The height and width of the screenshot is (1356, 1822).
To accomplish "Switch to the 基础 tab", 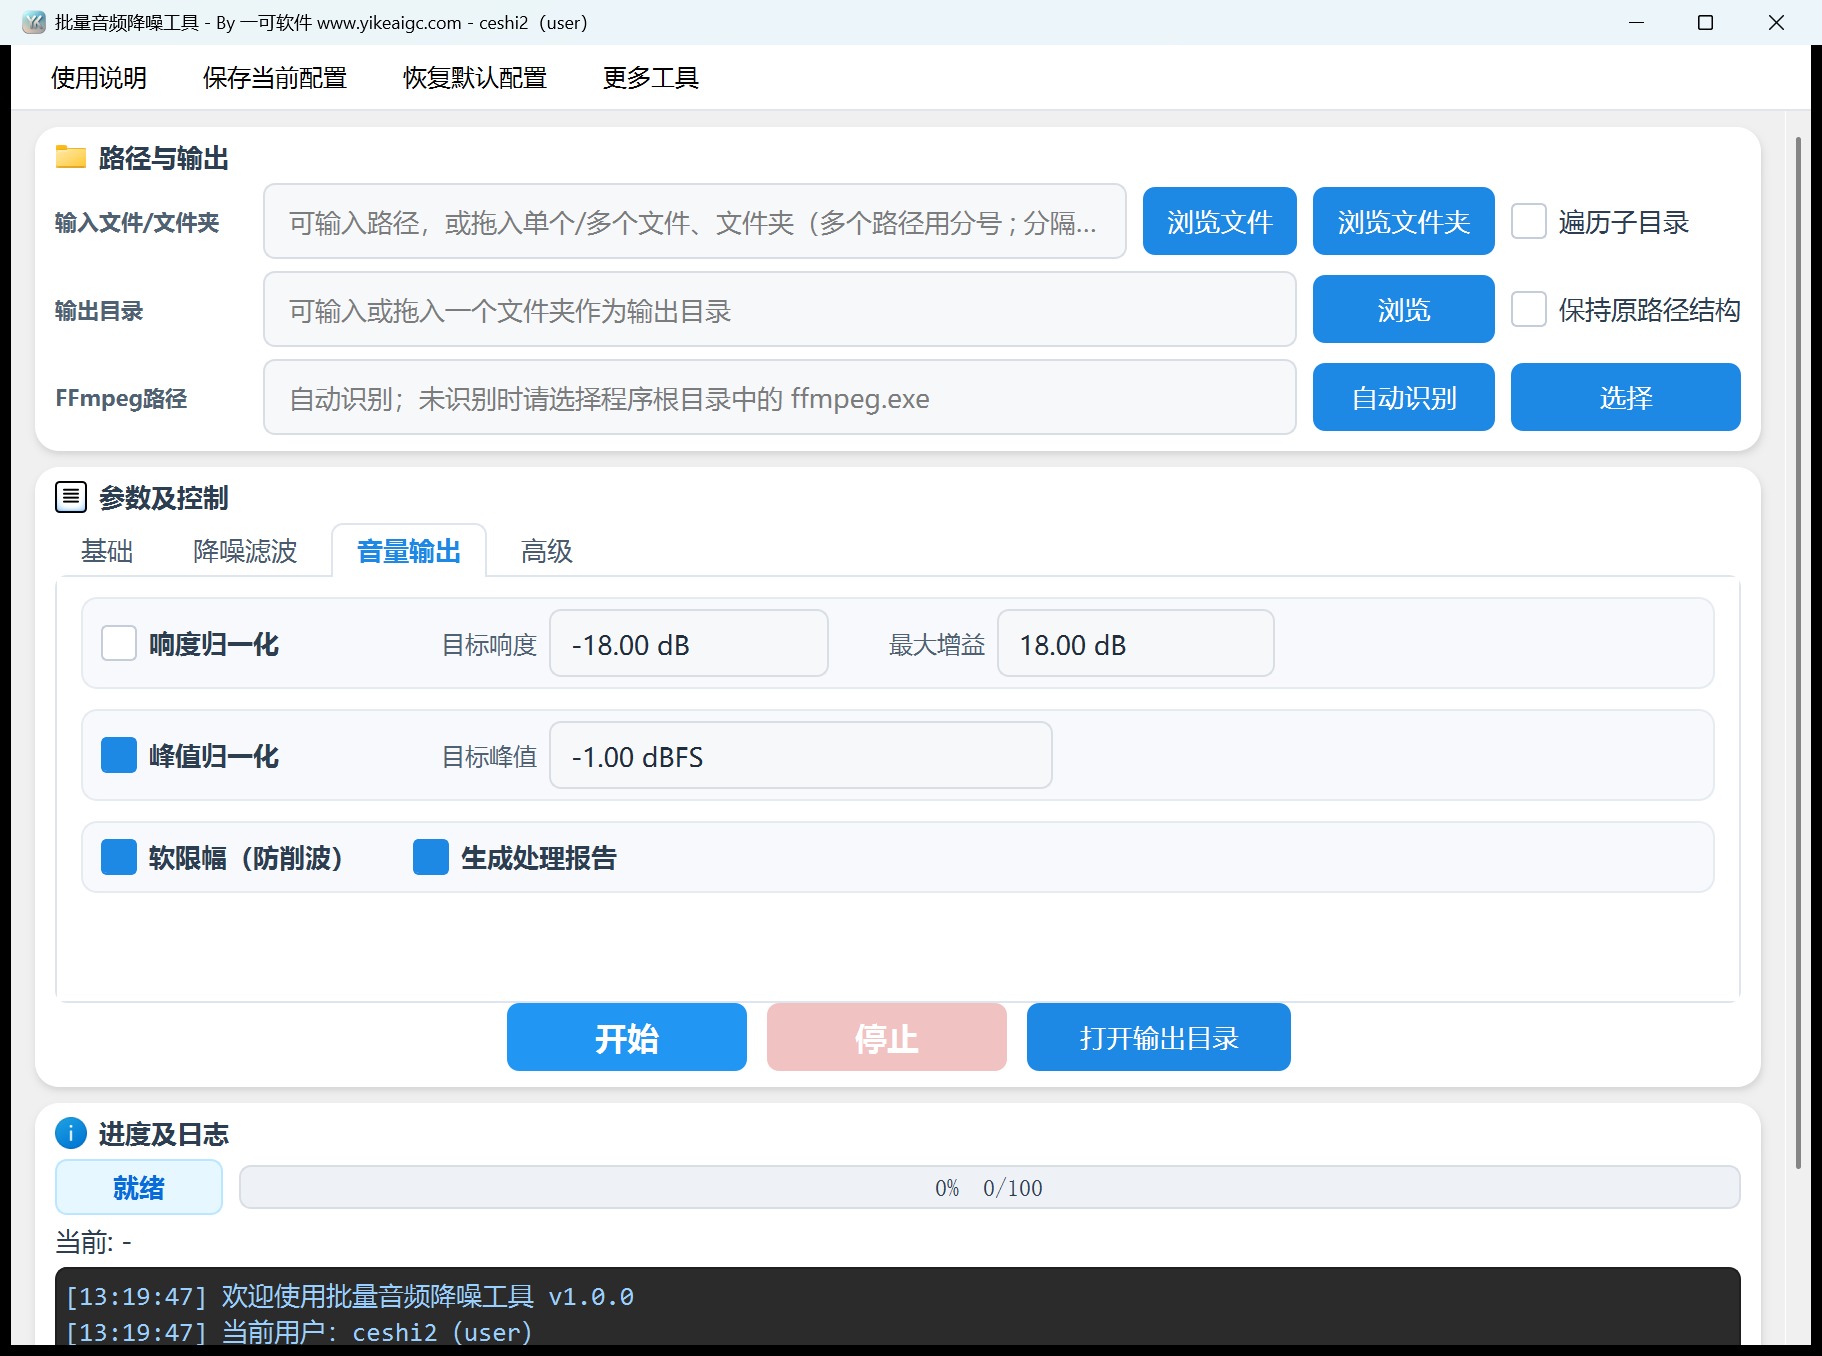I will [x=107, y=551].
